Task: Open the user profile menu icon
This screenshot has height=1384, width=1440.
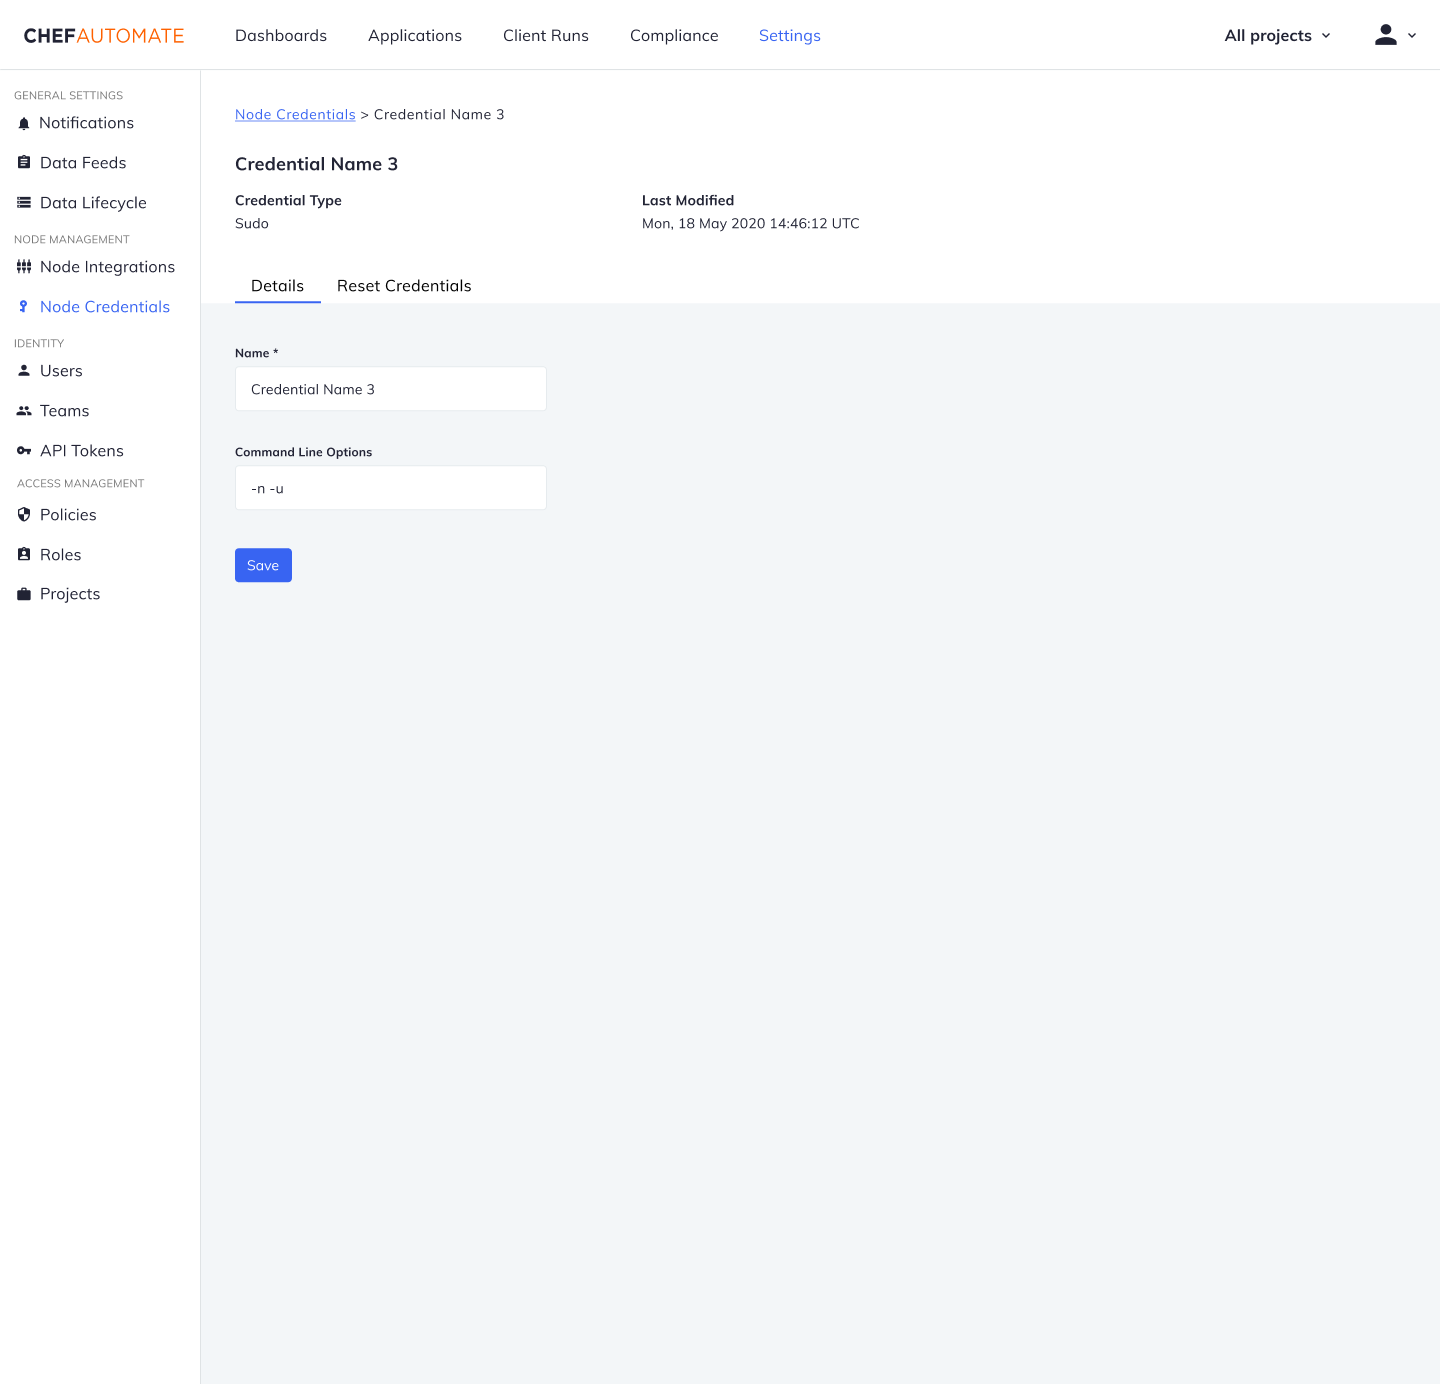Action: tap(1386, 35)
